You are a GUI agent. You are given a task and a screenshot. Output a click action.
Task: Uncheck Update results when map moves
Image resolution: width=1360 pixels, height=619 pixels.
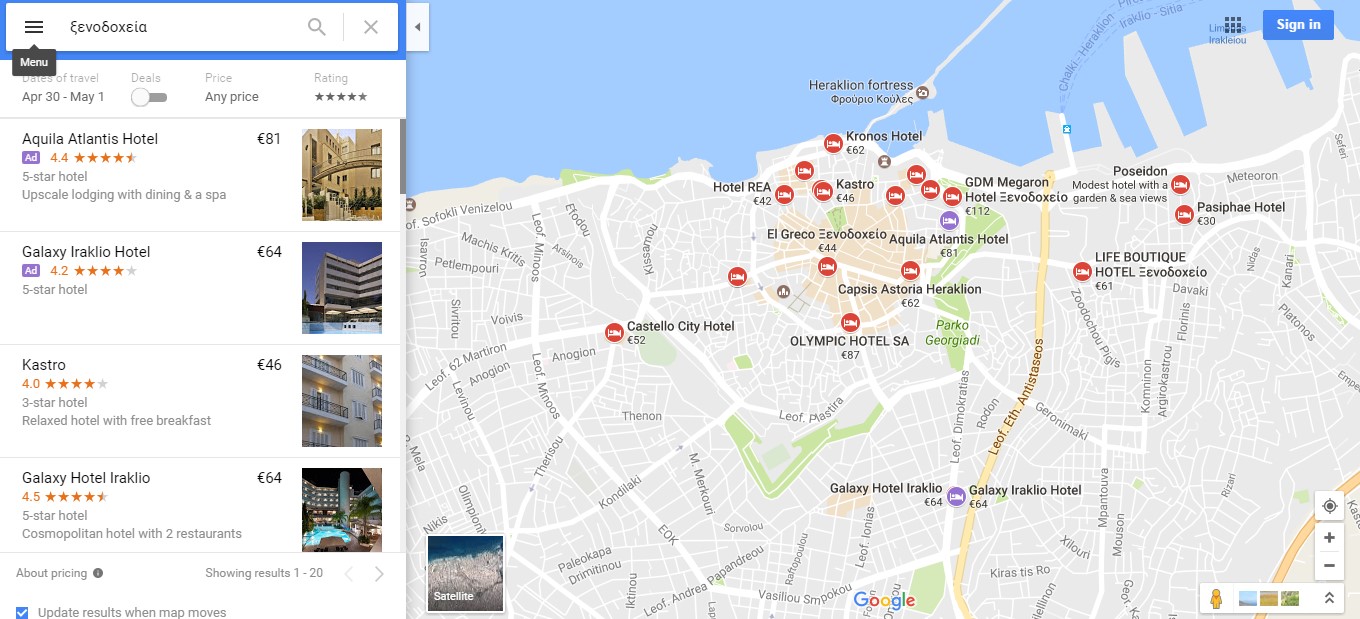click(x=22, y=612)
